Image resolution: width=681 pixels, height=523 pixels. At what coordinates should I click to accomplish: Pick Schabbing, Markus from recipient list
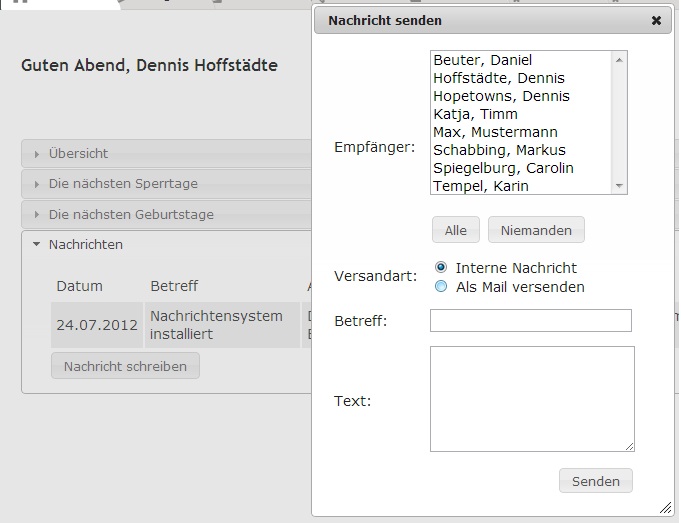499,150
